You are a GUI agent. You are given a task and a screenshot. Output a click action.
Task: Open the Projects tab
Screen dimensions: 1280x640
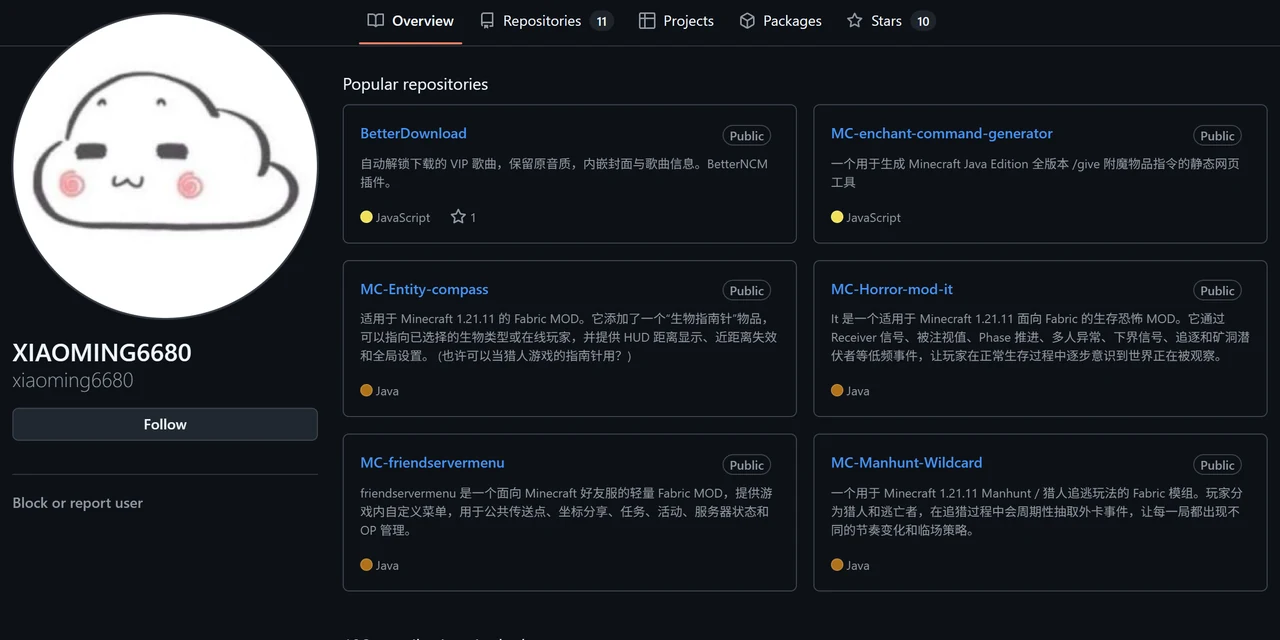[x=676, y=21]
